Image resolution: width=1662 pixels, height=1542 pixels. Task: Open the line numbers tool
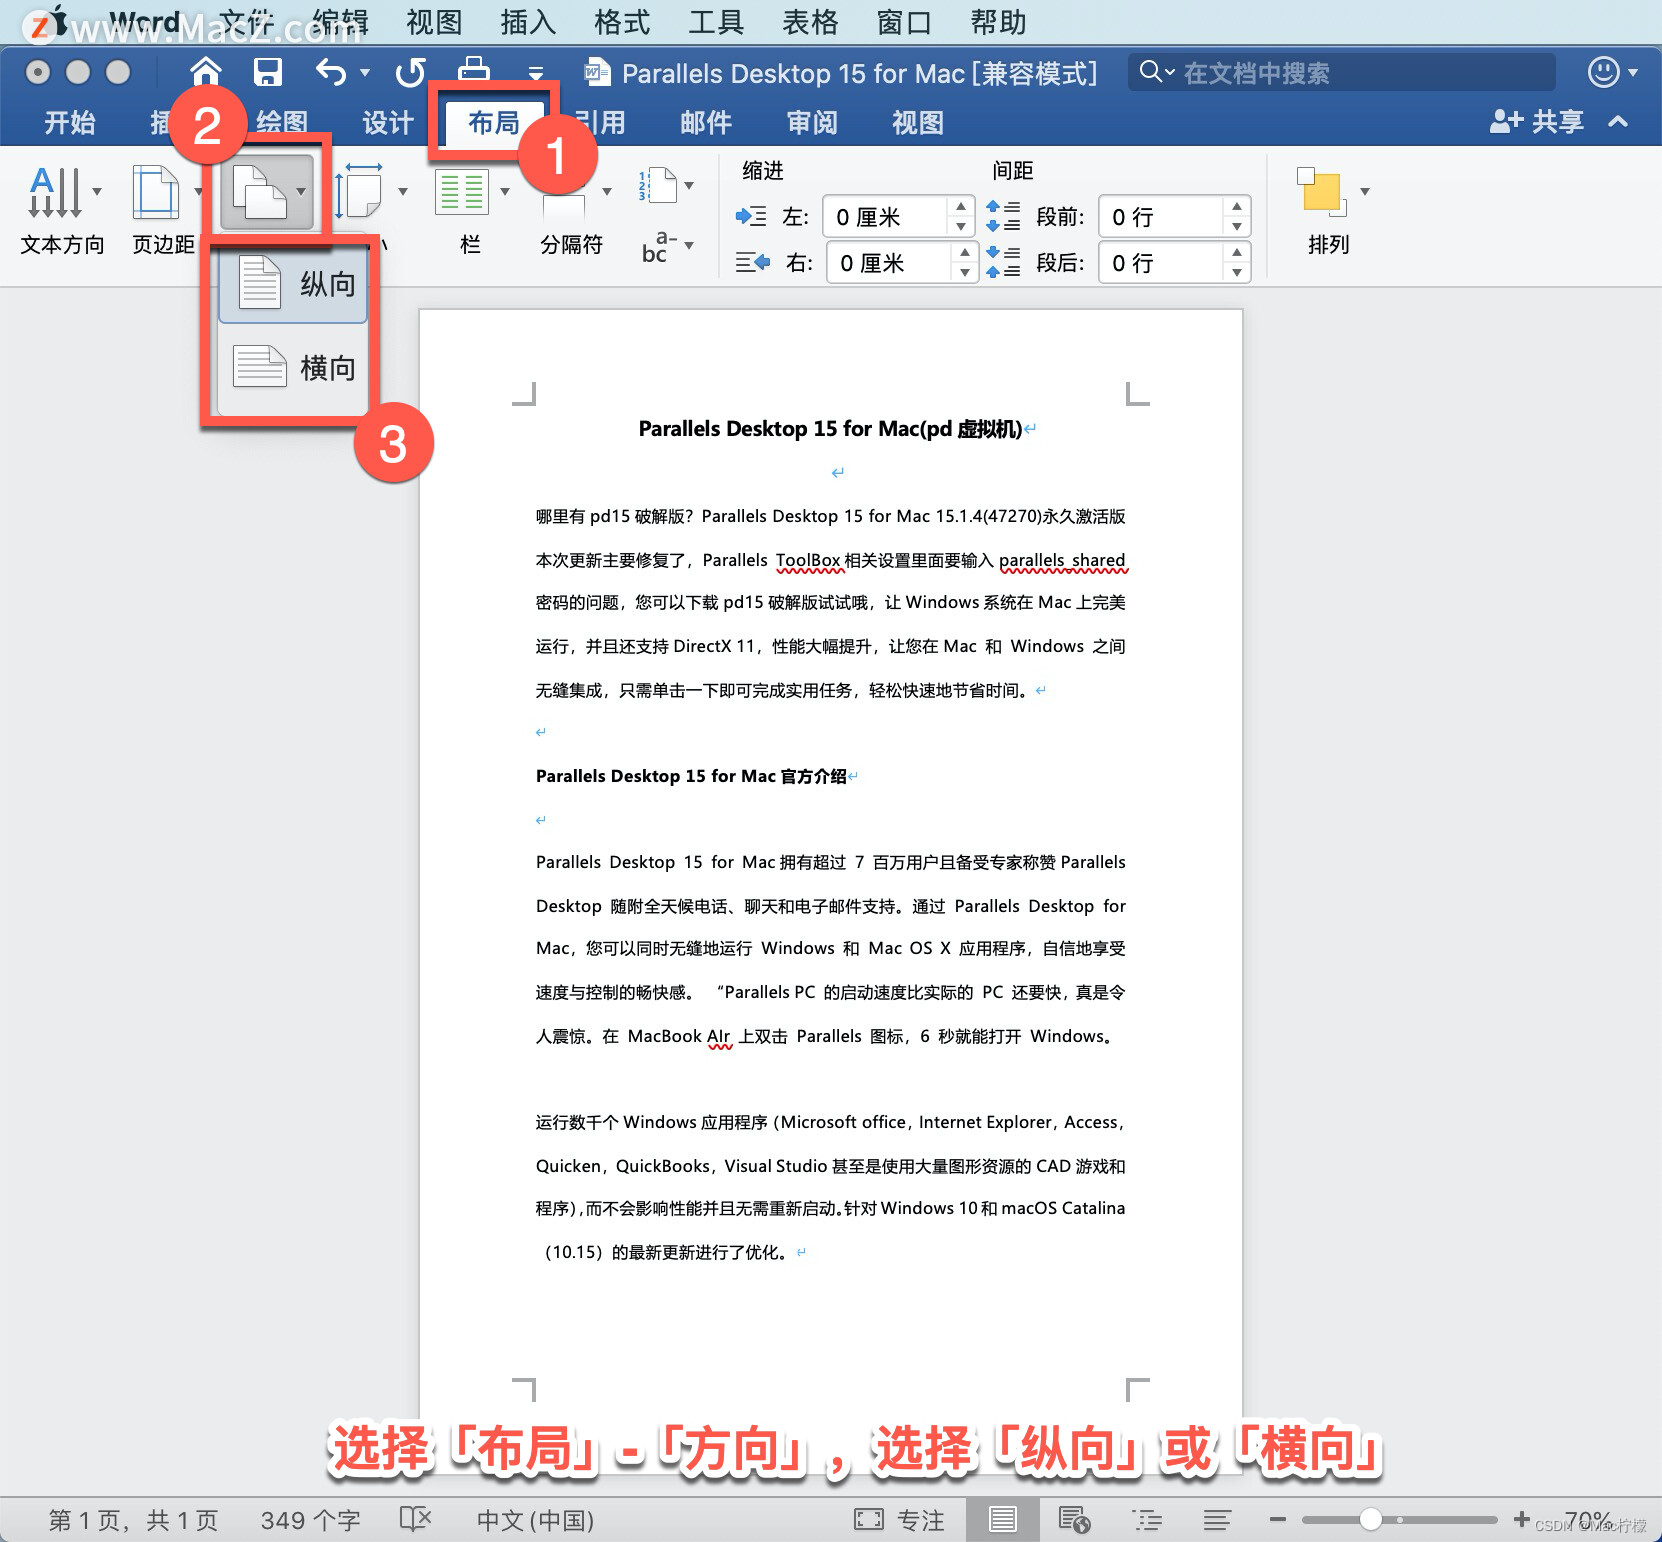pos(658,186)
